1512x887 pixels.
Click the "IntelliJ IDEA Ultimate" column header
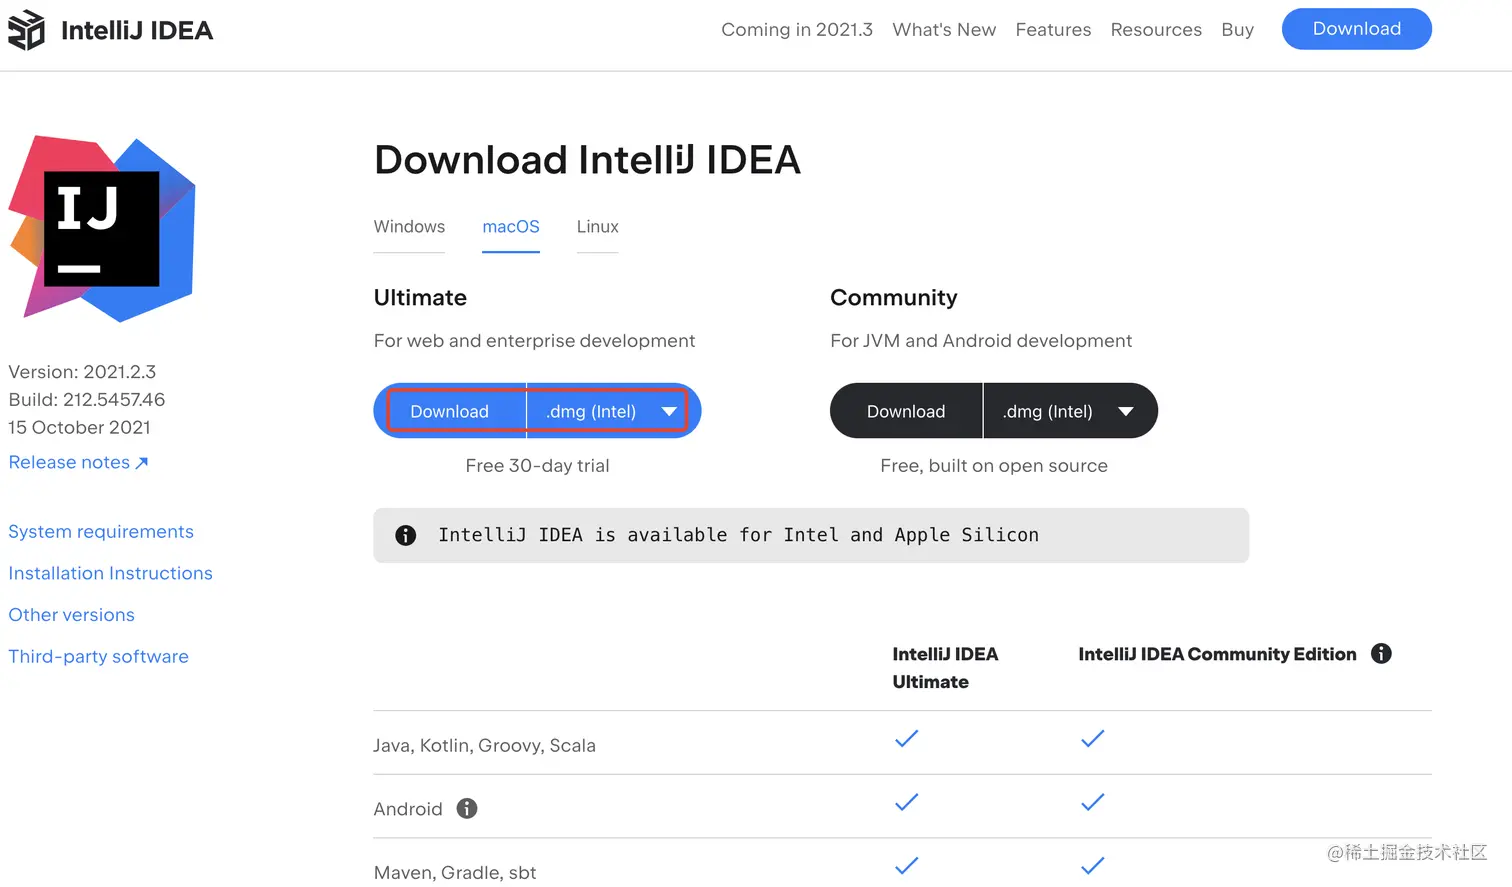click(x=945, y=668)
